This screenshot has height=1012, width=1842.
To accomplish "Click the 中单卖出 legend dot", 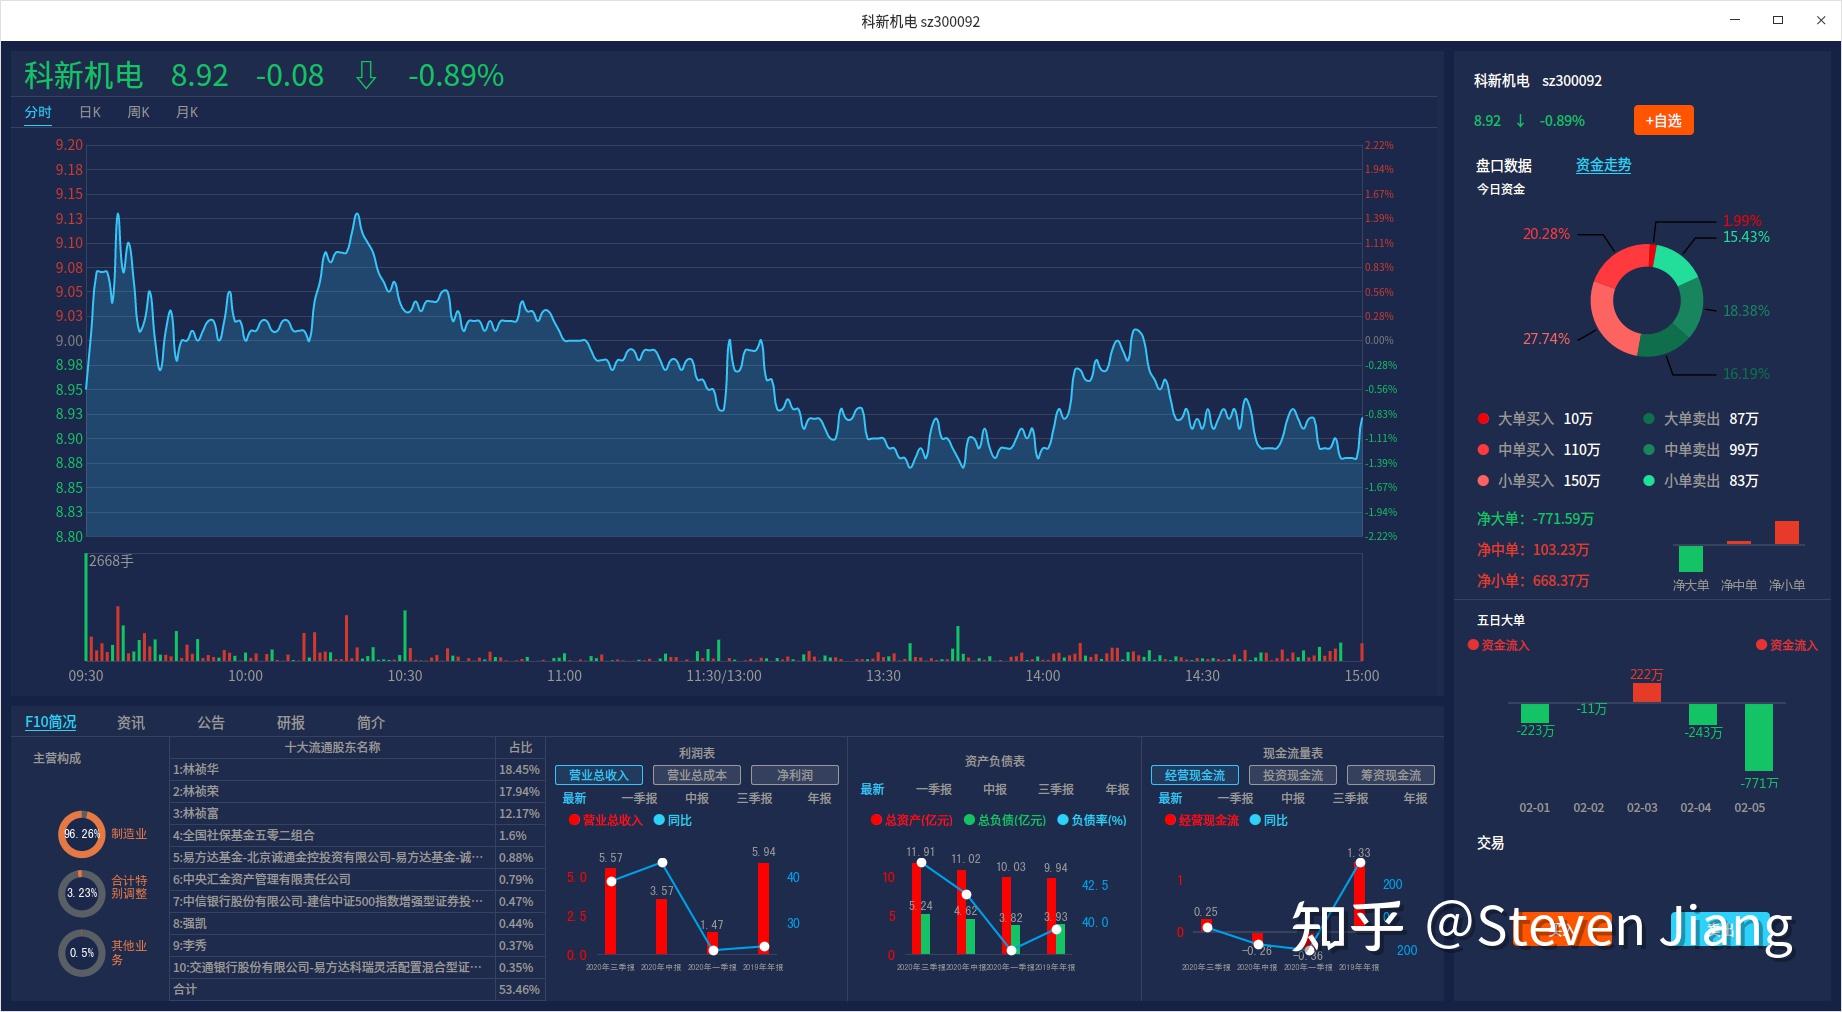I will pyautogui.click(x=1649, y=450).
